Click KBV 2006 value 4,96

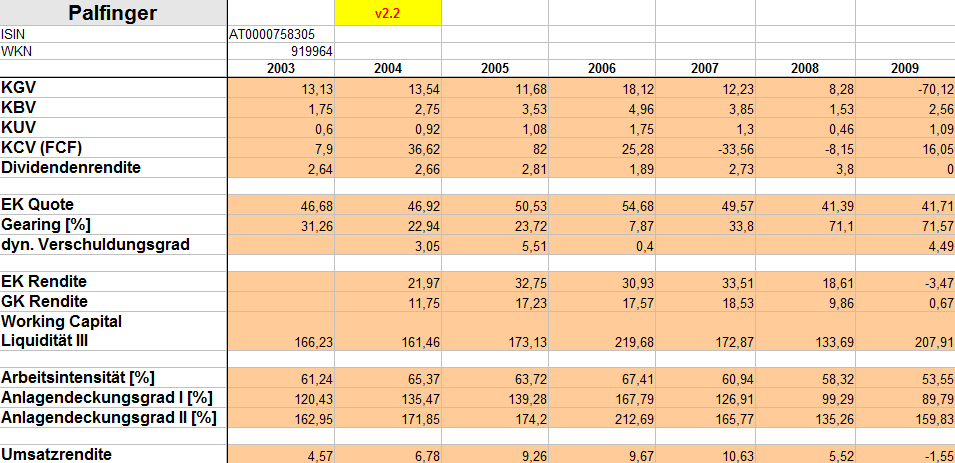tap(602, 108)
